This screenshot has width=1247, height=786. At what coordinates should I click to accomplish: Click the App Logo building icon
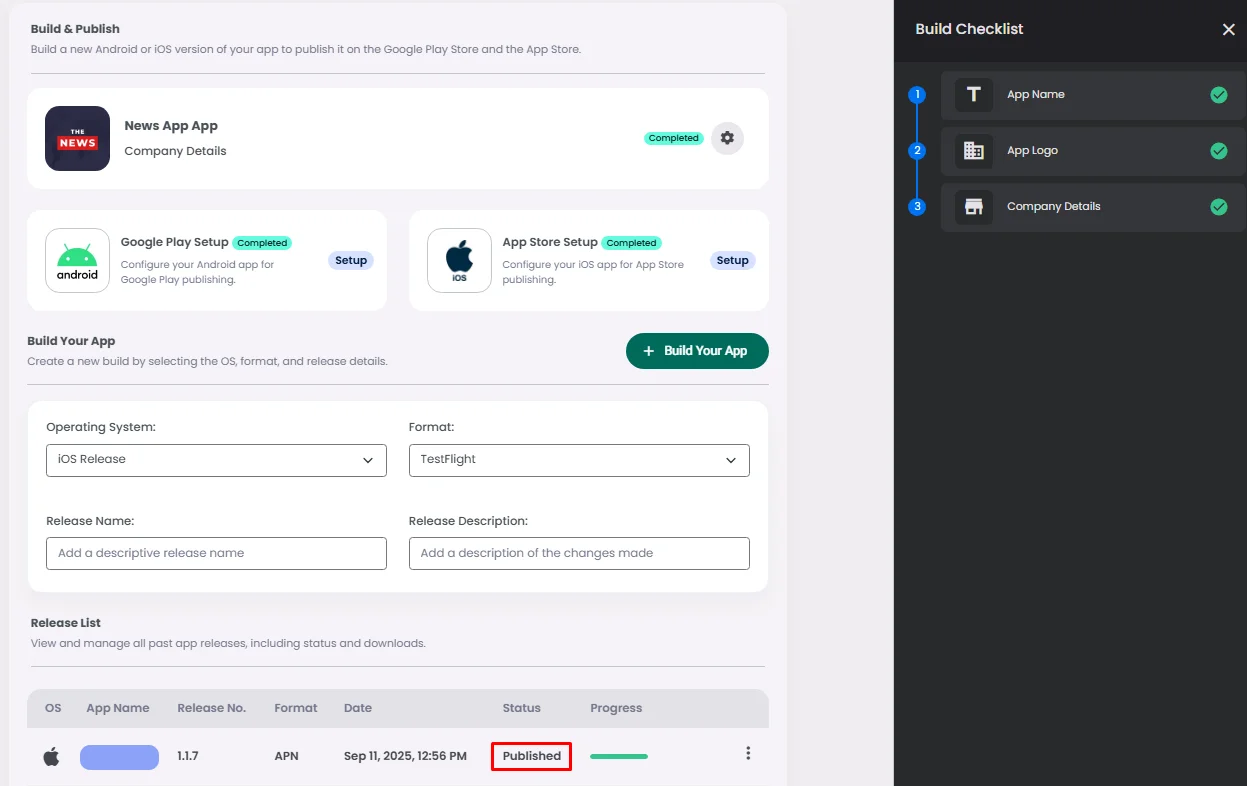pos(973,151)
